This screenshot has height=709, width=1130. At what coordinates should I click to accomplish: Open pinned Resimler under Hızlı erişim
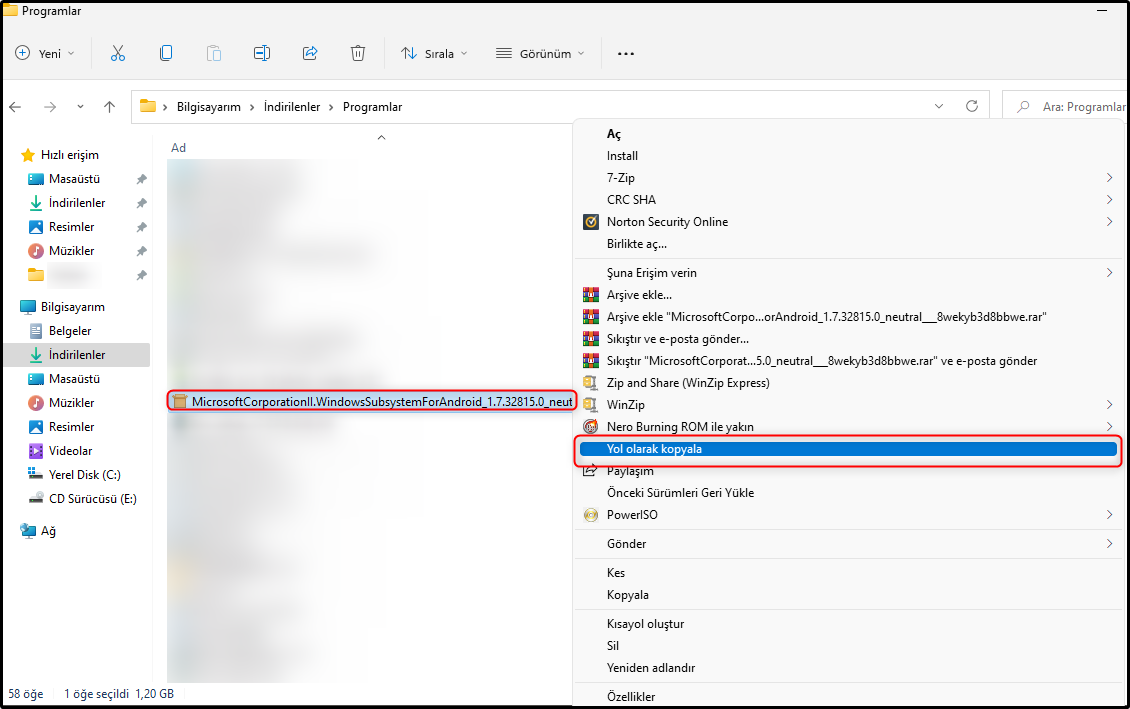click(x=71, y=226)
